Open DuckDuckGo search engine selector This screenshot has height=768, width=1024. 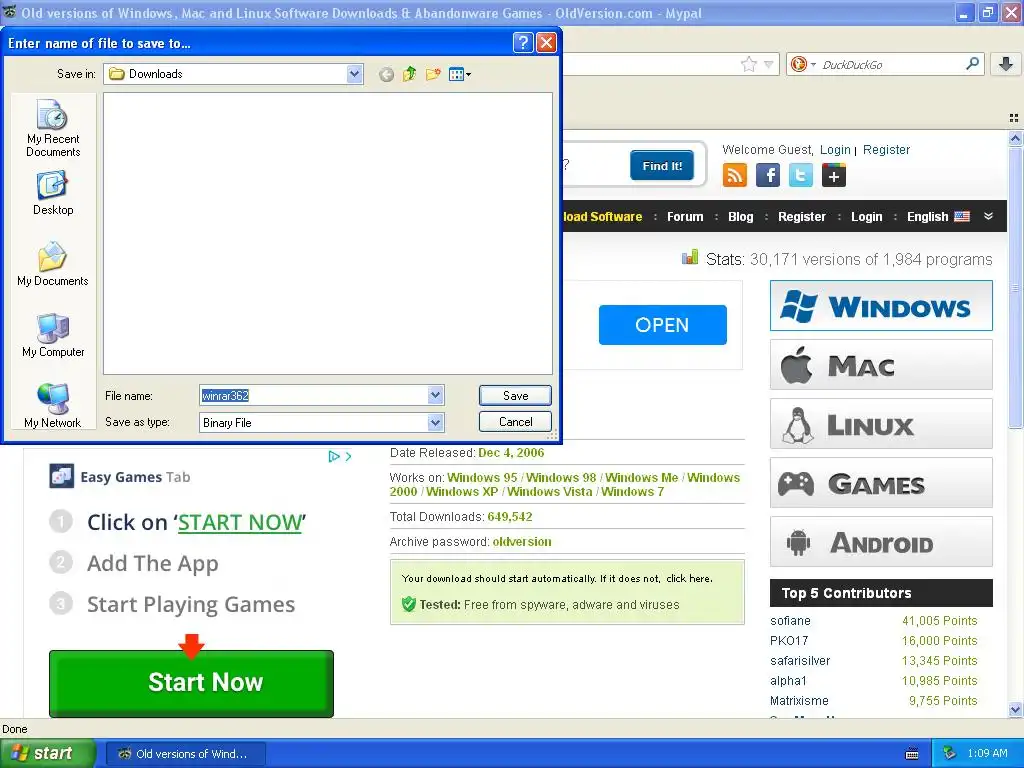(x=803, y=64)
